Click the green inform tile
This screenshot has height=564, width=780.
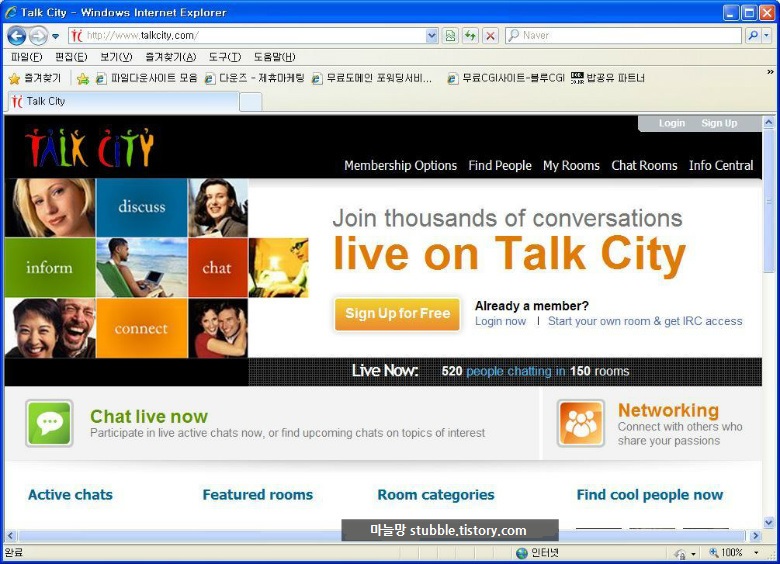pyautogui.click(x=50, y=268)
